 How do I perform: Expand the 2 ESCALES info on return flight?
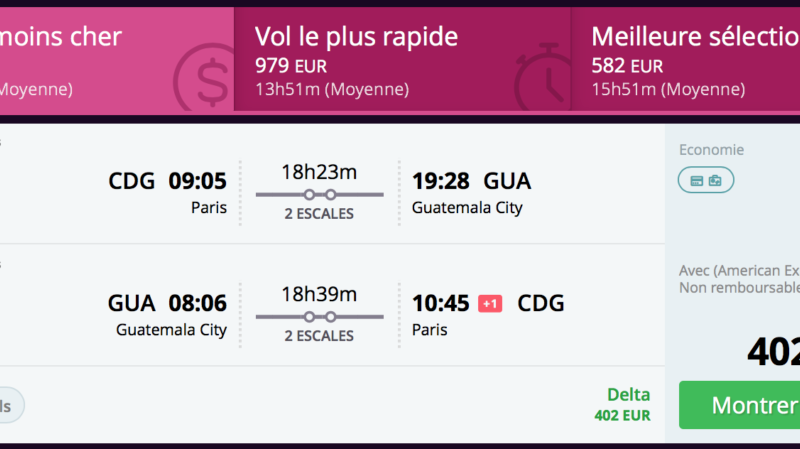(x=319, y=336)
